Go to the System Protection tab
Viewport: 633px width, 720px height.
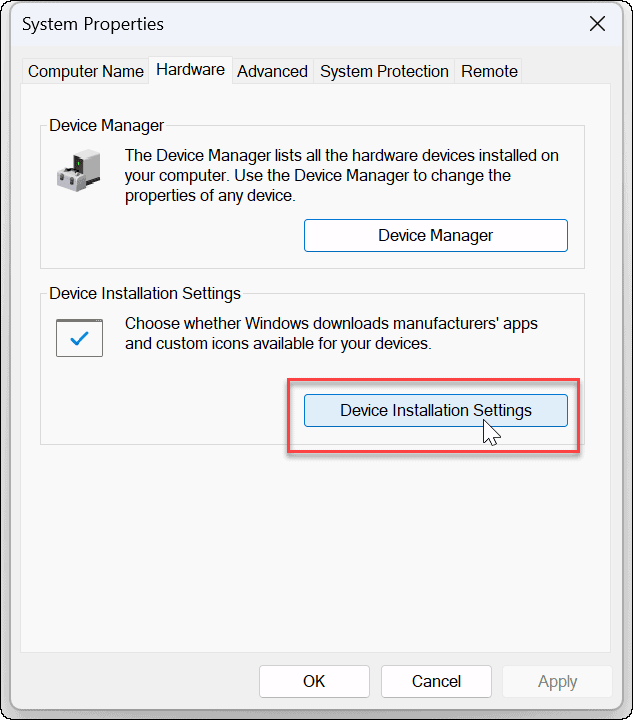pyautogui.click(x=384, y=71)
